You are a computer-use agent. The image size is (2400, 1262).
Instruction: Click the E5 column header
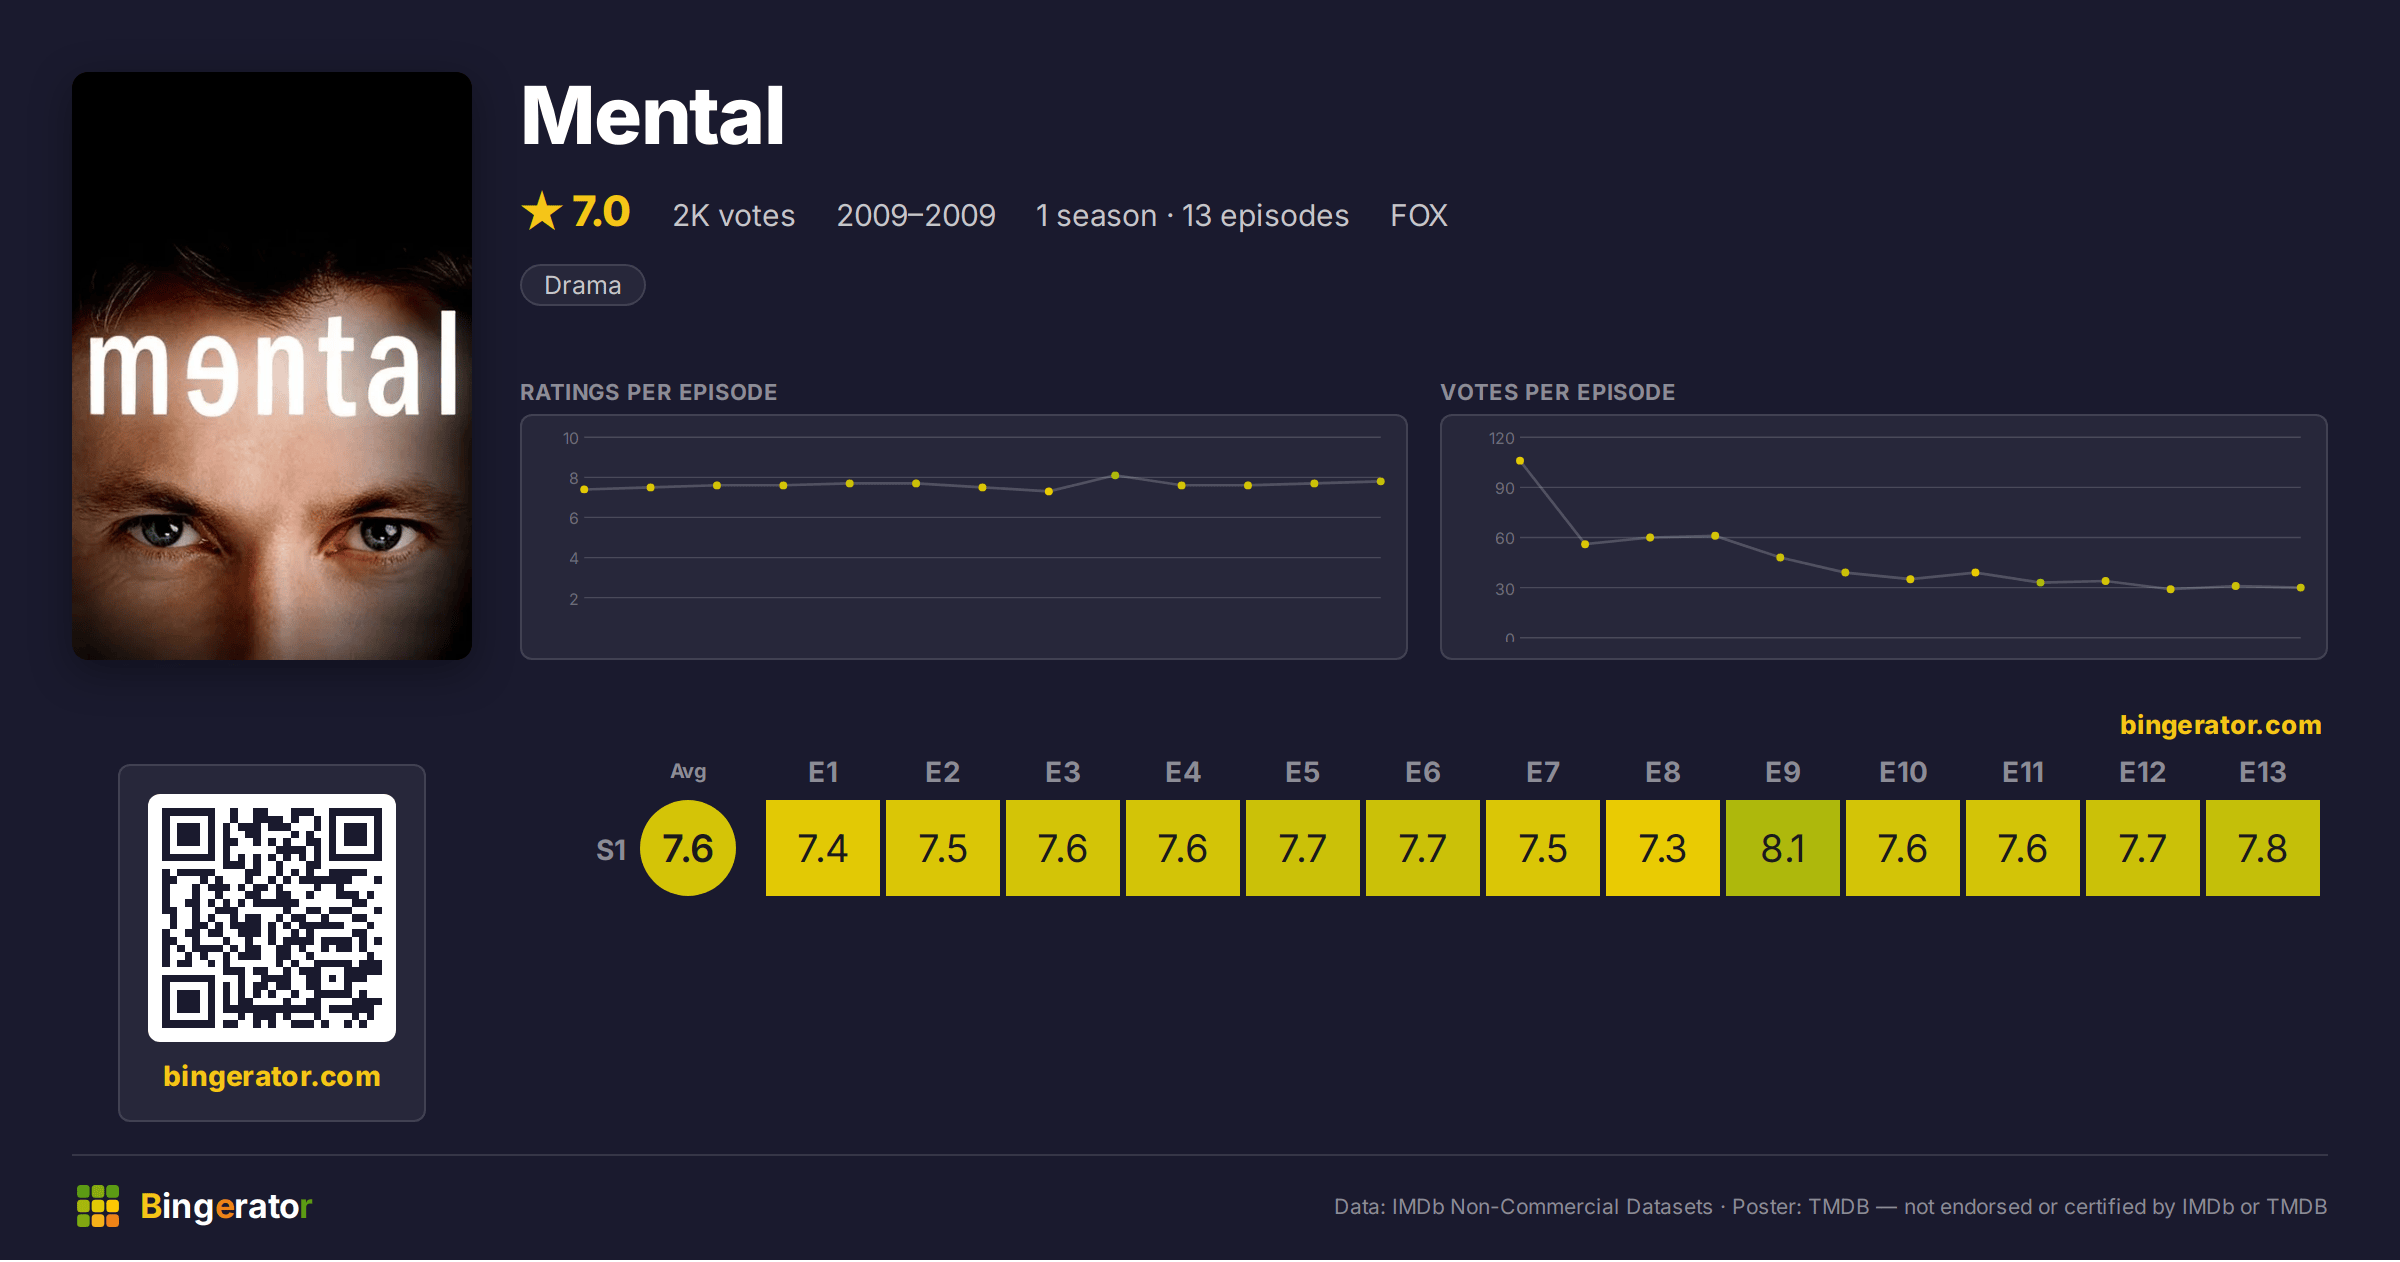point(1303,772)
